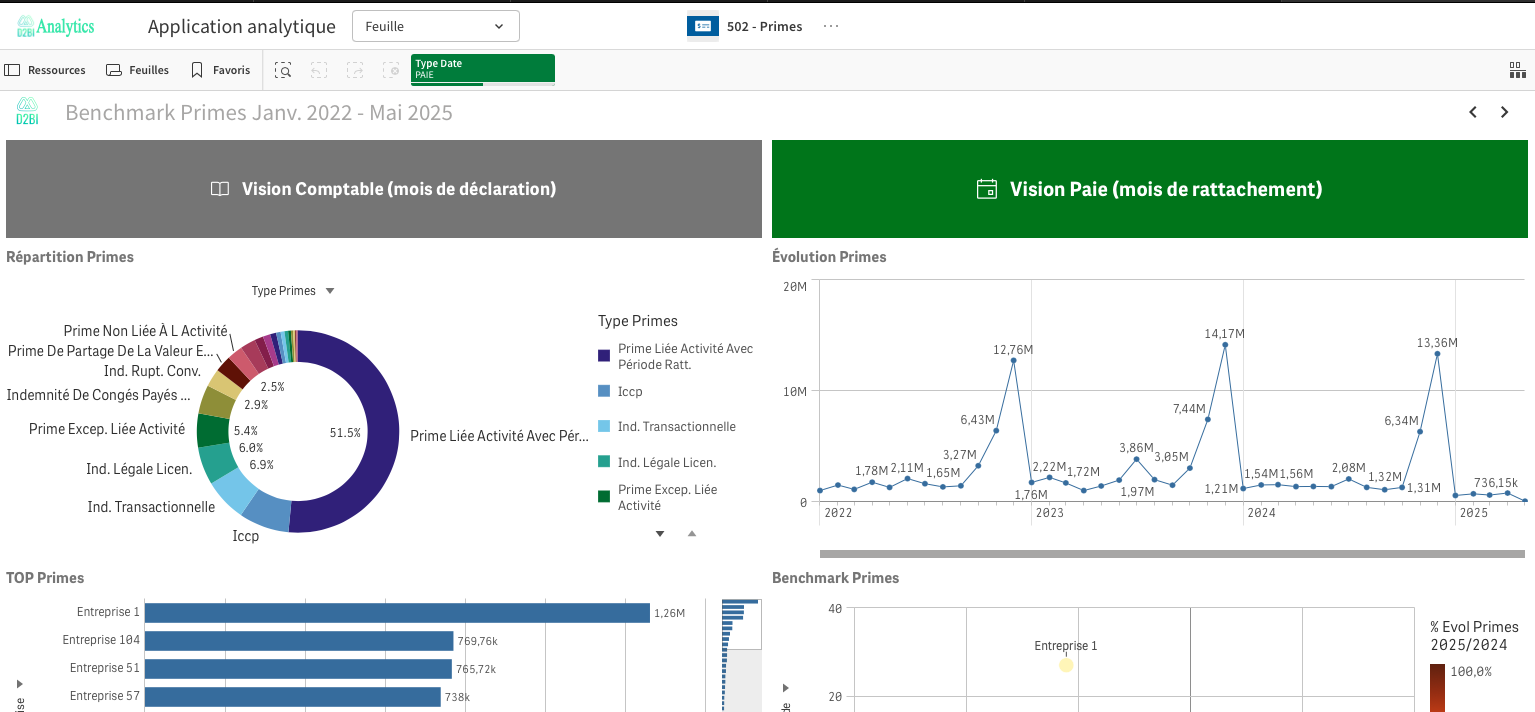1535x712 pixels.
Task: Expand the Type Primes dimension selector
Action: (292, 291)
